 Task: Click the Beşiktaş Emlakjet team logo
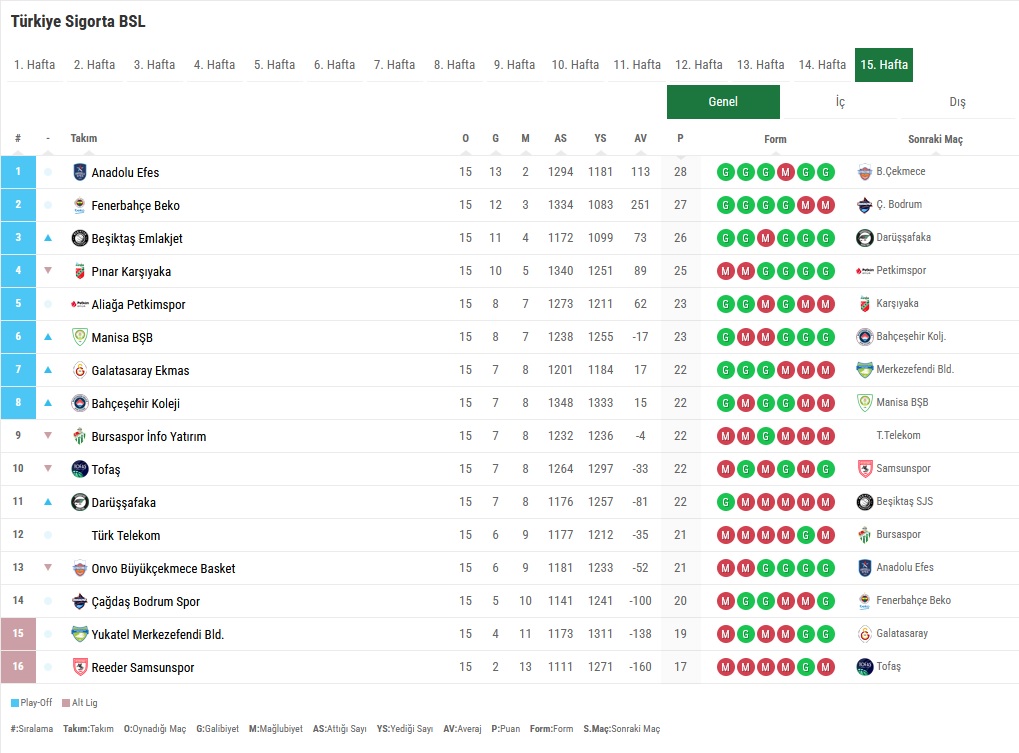(x=80, y=238)
